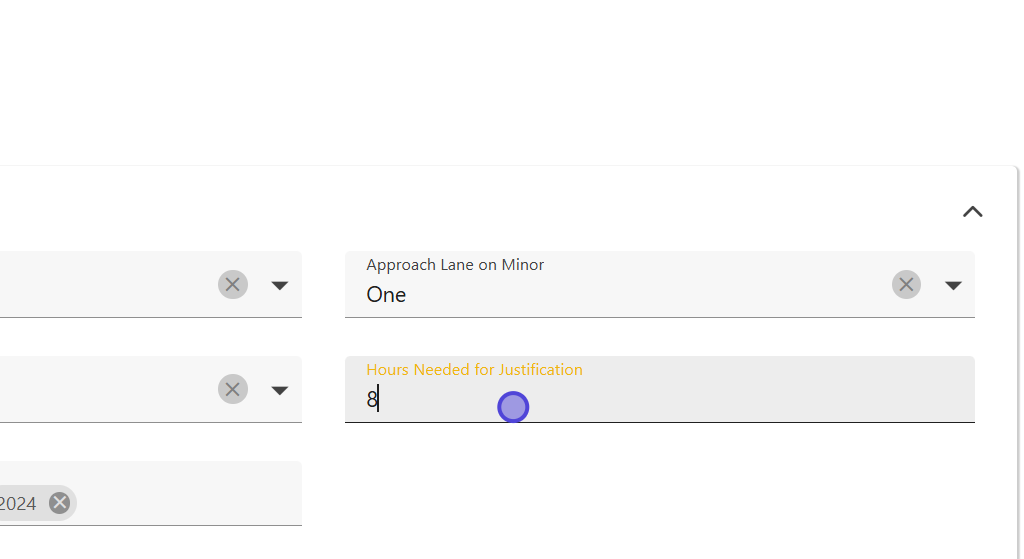Clear the Approach Lane on Minor selection

[x=906, y=285]
